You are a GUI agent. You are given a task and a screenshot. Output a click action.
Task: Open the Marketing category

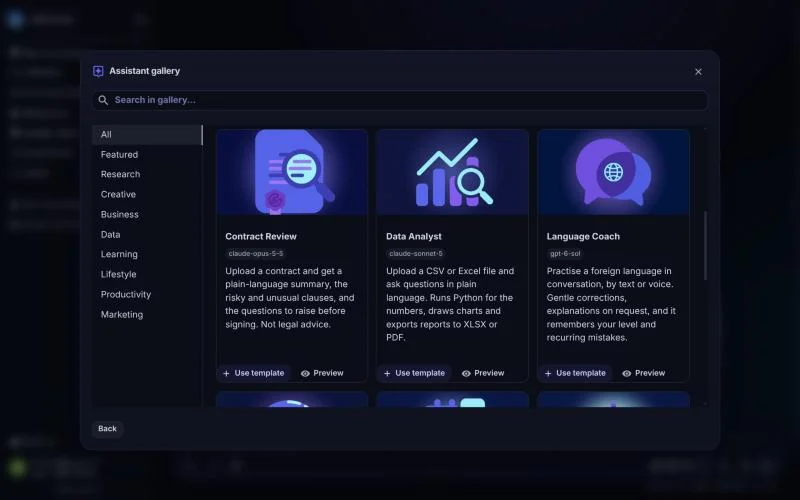click(x=147, y=315)
